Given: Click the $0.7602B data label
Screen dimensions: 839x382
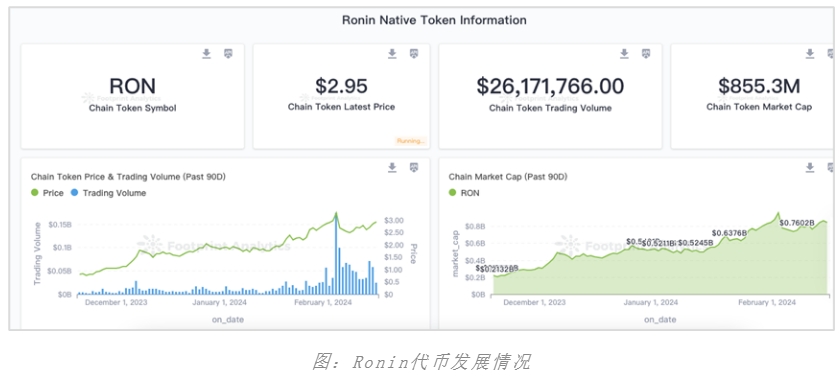Looking at the screenshot, I should tap(797, 223).
